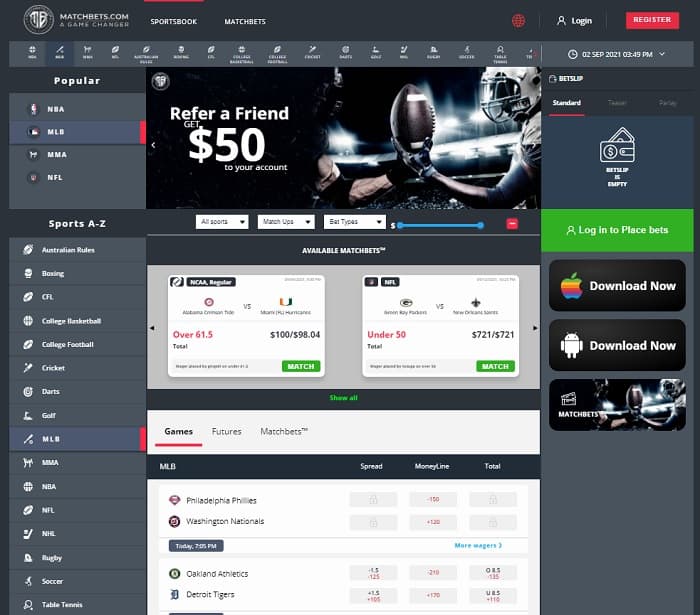This screenshot has width=700, height=615.
Task: Select Golf icon in top sports bar
Action: [x=376, y=52]
